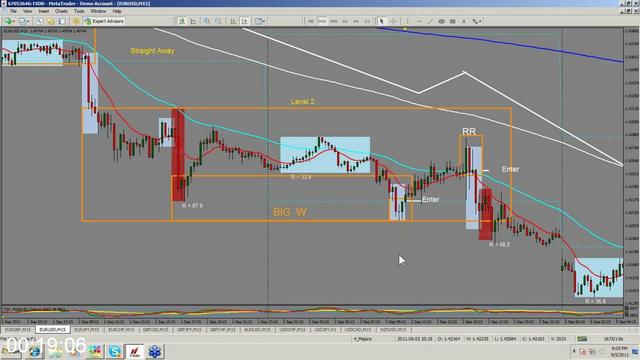The height and width of the screenshot is (360, 640).
Task: Click the Zoom Out magnifier icon
Action: (219, 21)
